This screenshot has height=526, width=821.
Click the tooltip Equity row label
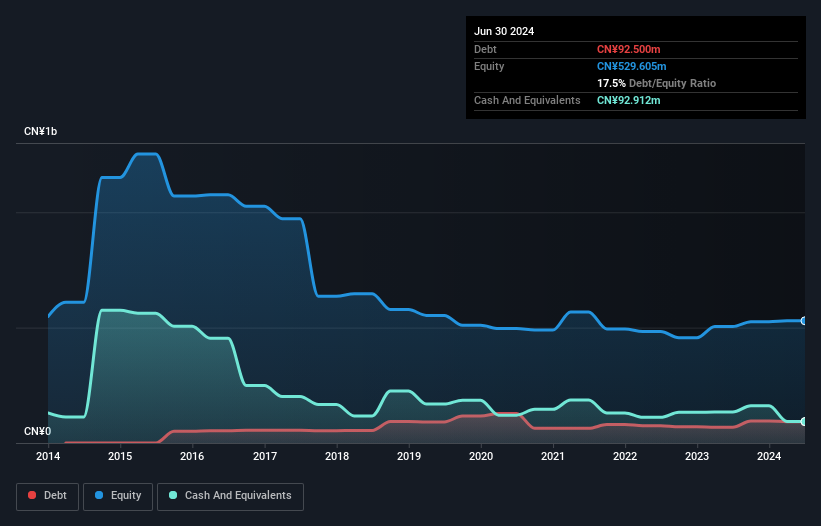[489, 66]
